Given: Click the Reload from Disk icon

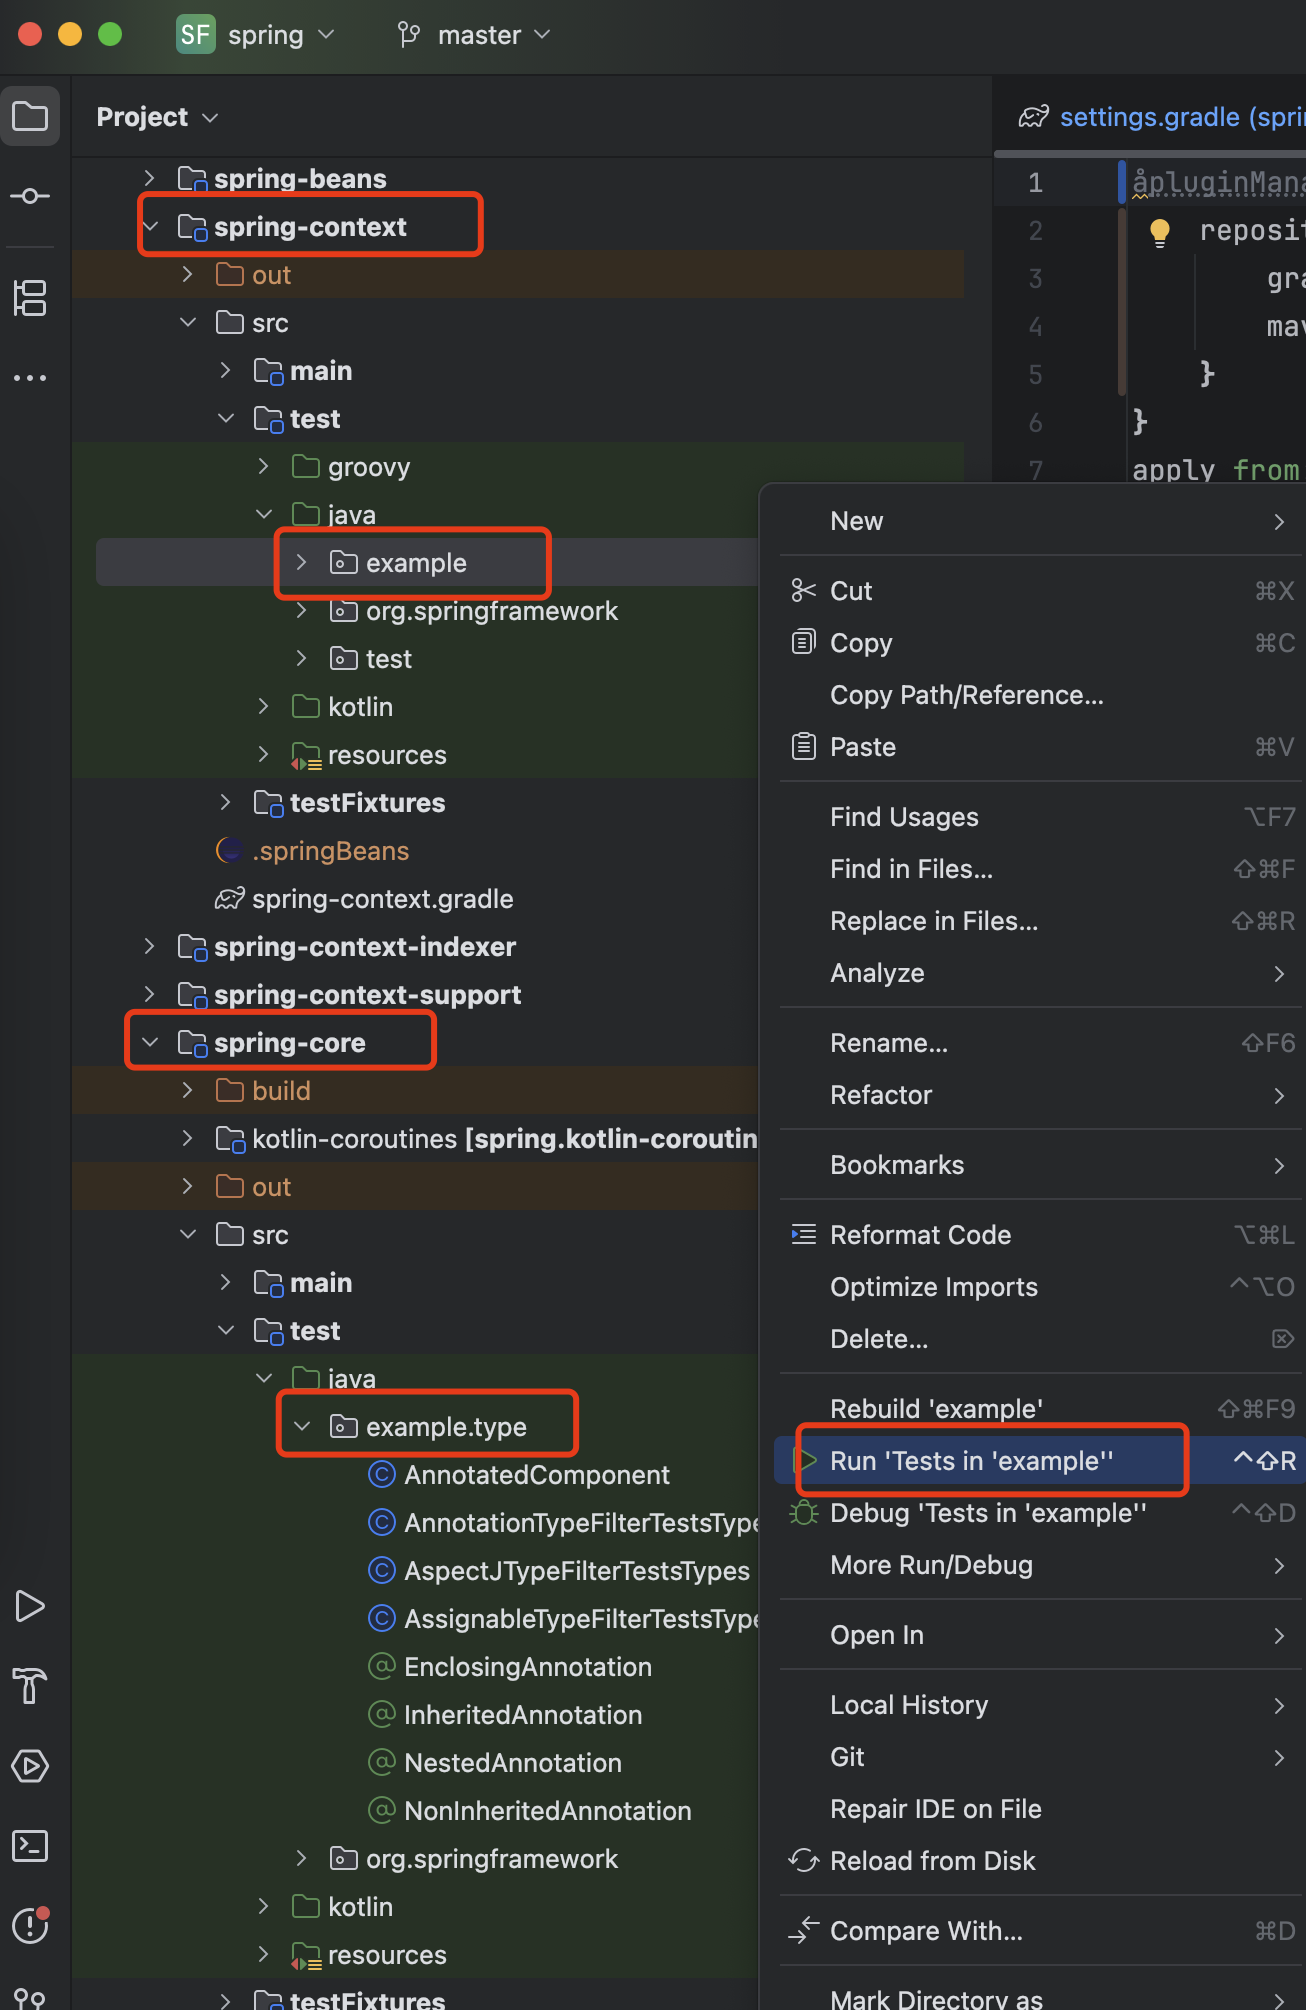Looking at the screenshot, I should tap(804, 1860).
